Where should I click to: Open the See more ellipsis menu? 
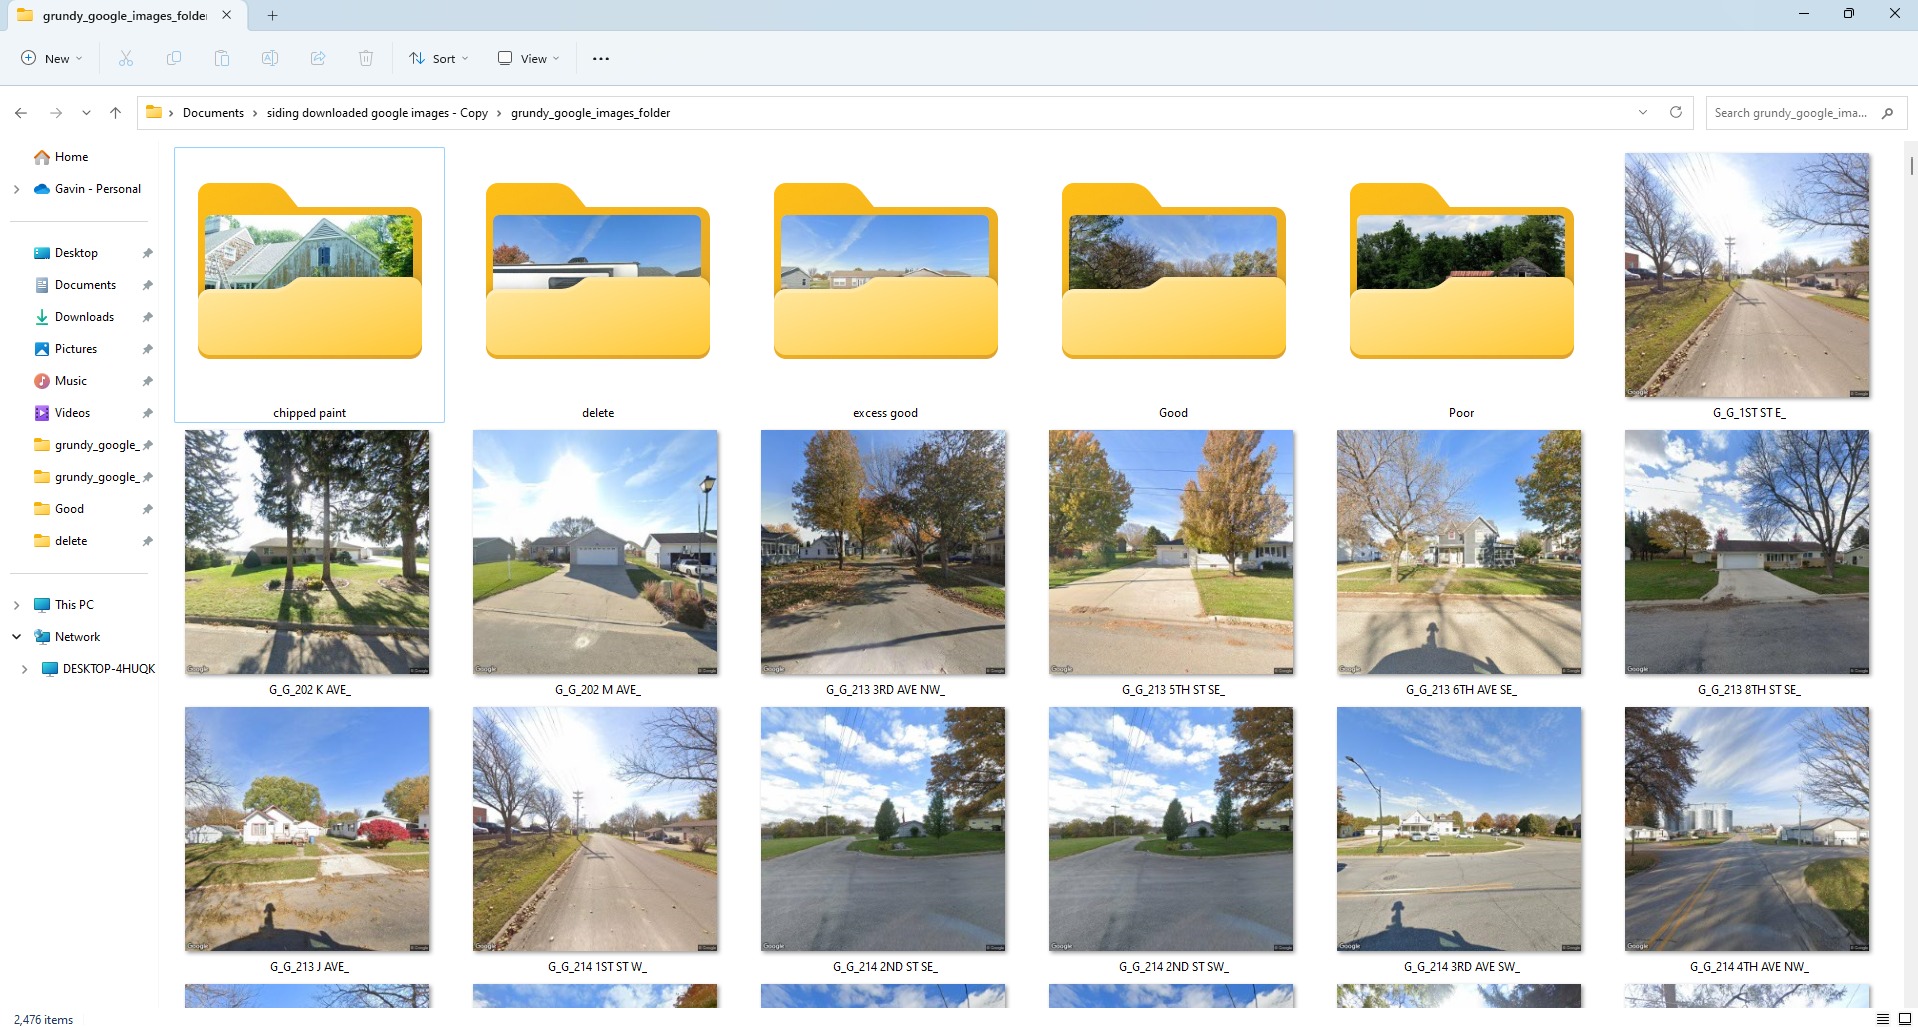[x=601, y=58]
